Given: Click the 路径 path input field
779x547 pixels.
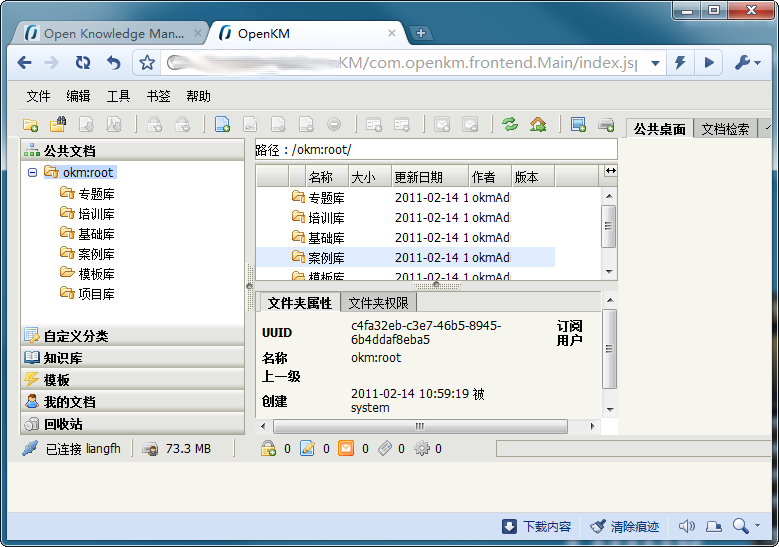Looking at the screenshot, I should (436, 150).
